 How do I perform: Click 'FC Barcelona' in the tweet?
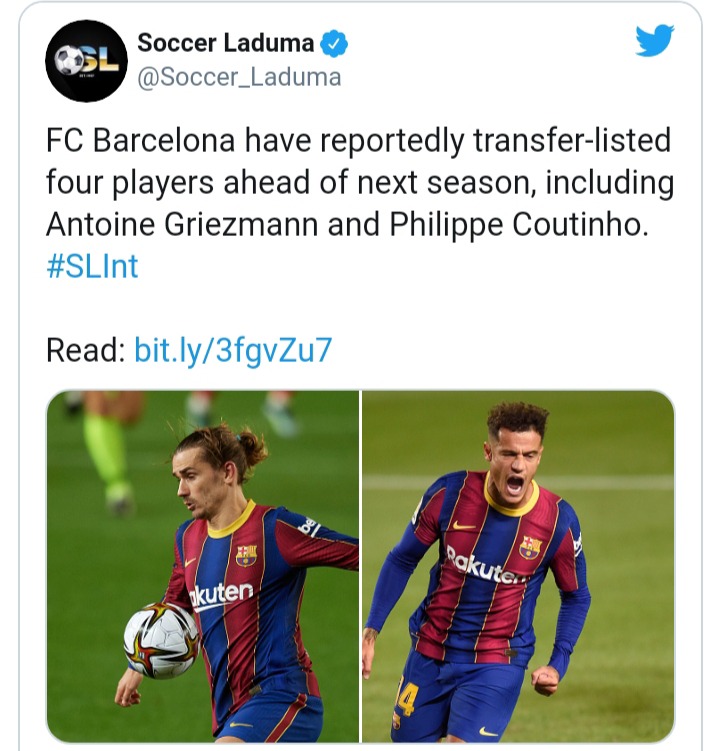pyautogui.click(x=140, y=140)
